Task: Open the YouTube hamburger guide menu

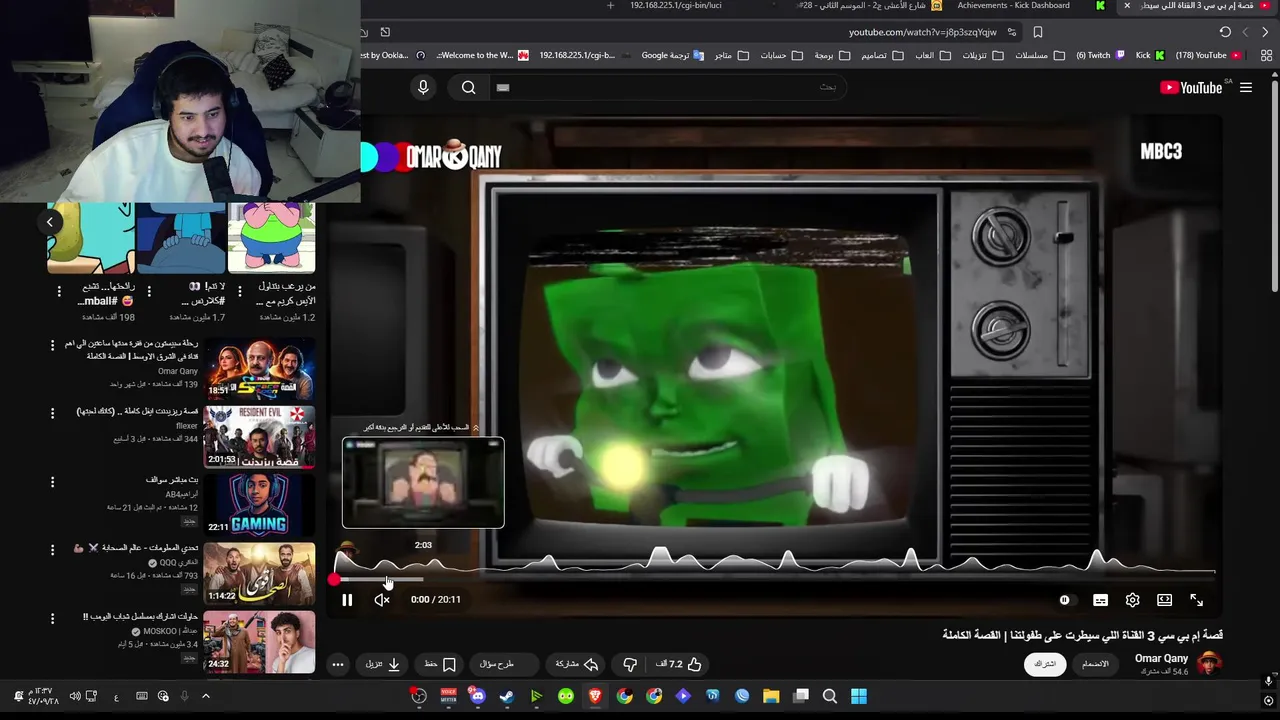Action: [x=1246, y=88]
